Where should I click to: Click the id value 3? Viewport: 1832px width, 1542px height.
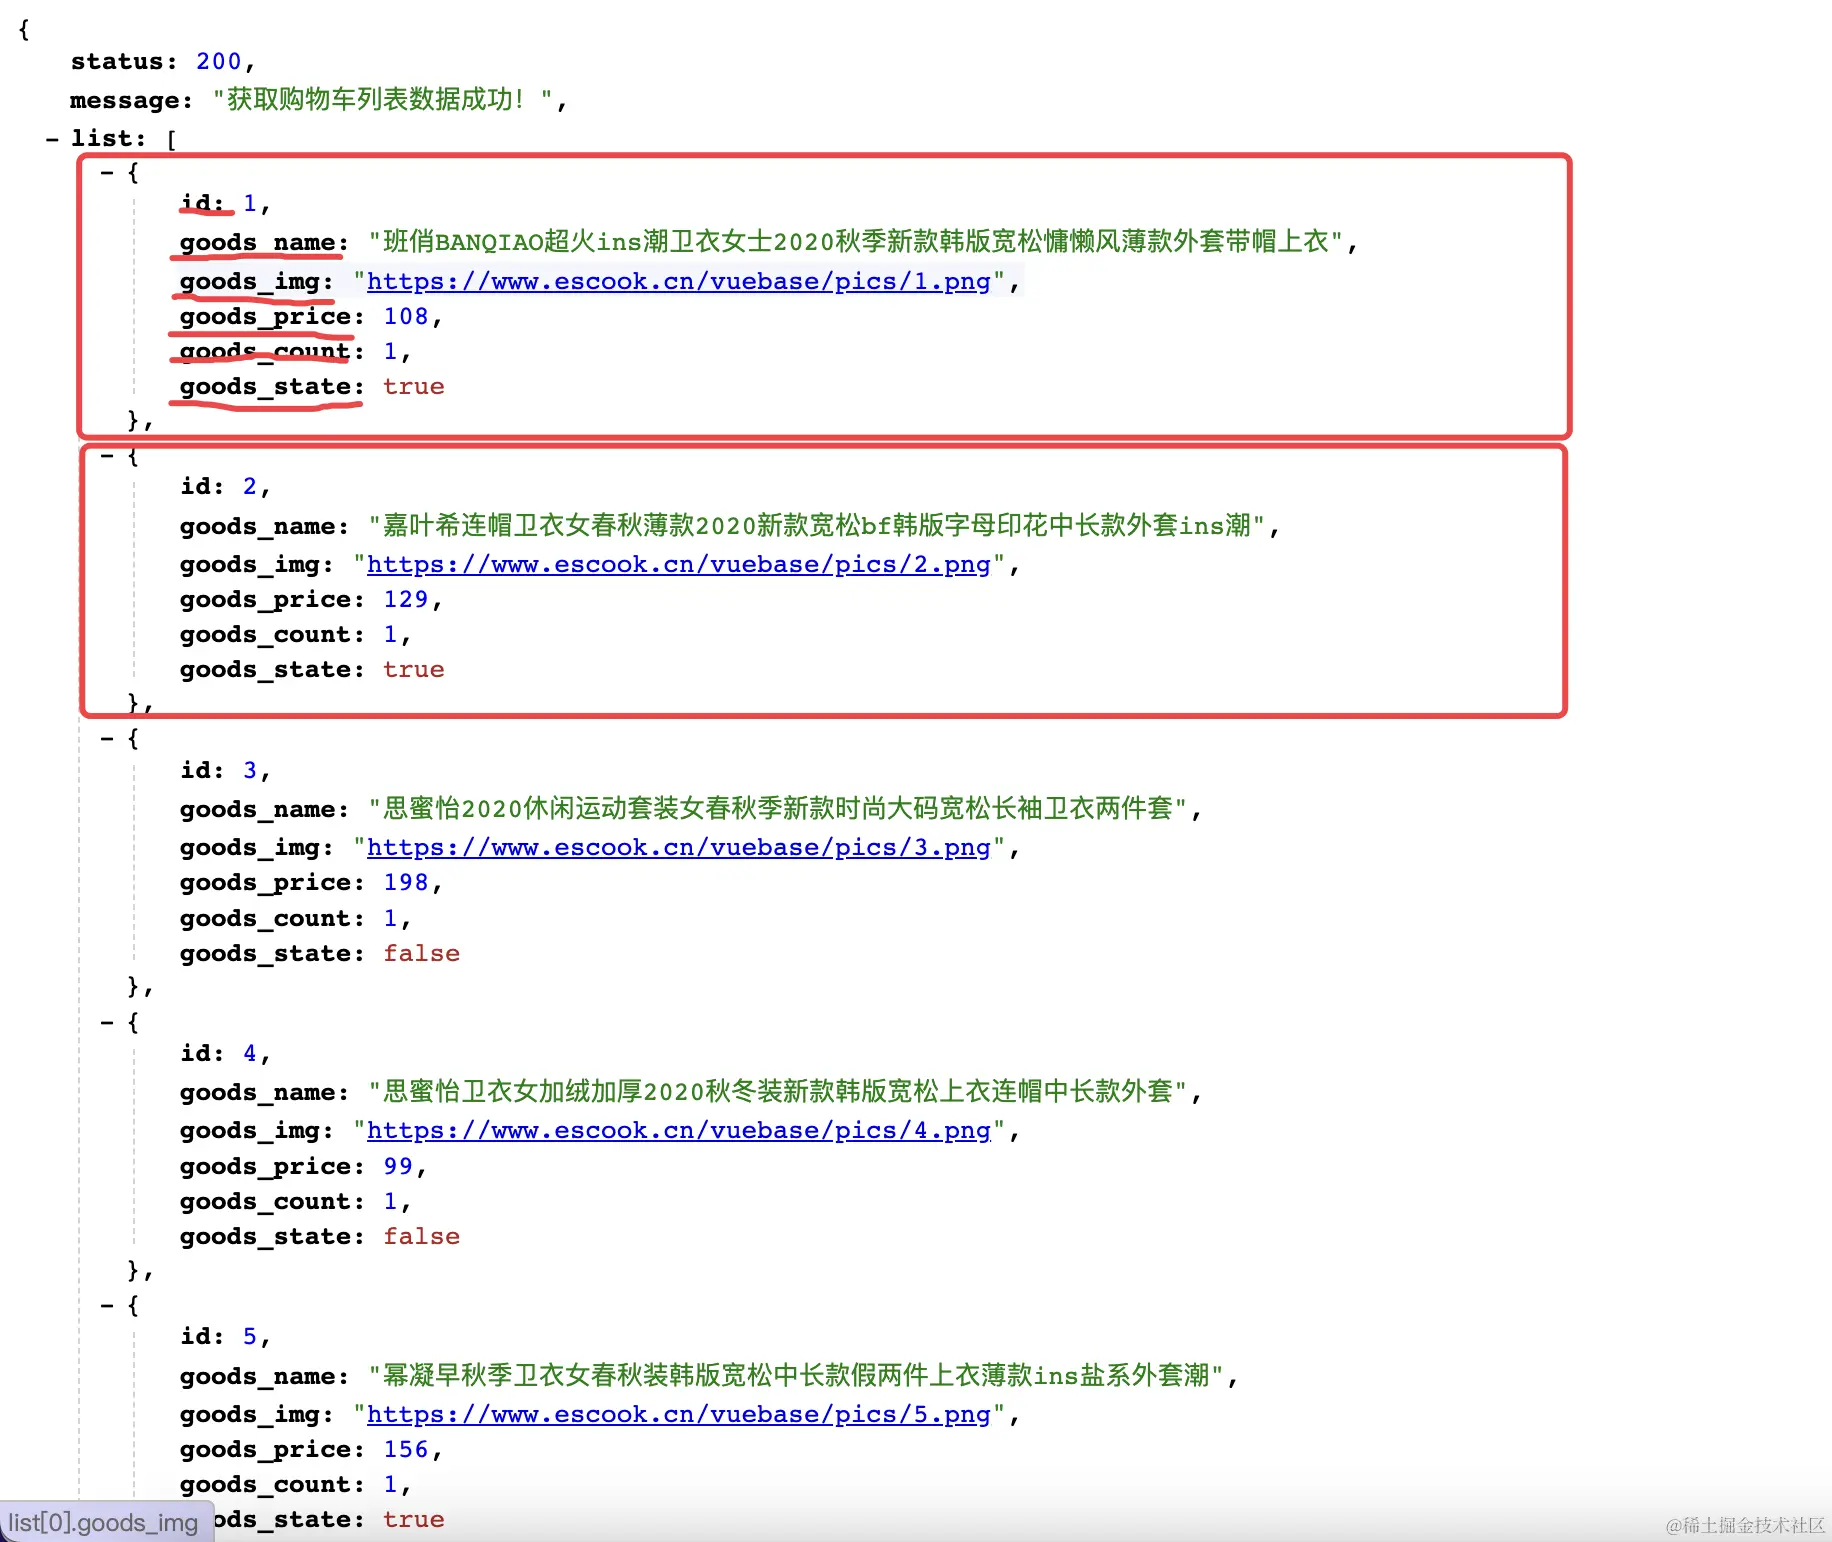[250, 771]
